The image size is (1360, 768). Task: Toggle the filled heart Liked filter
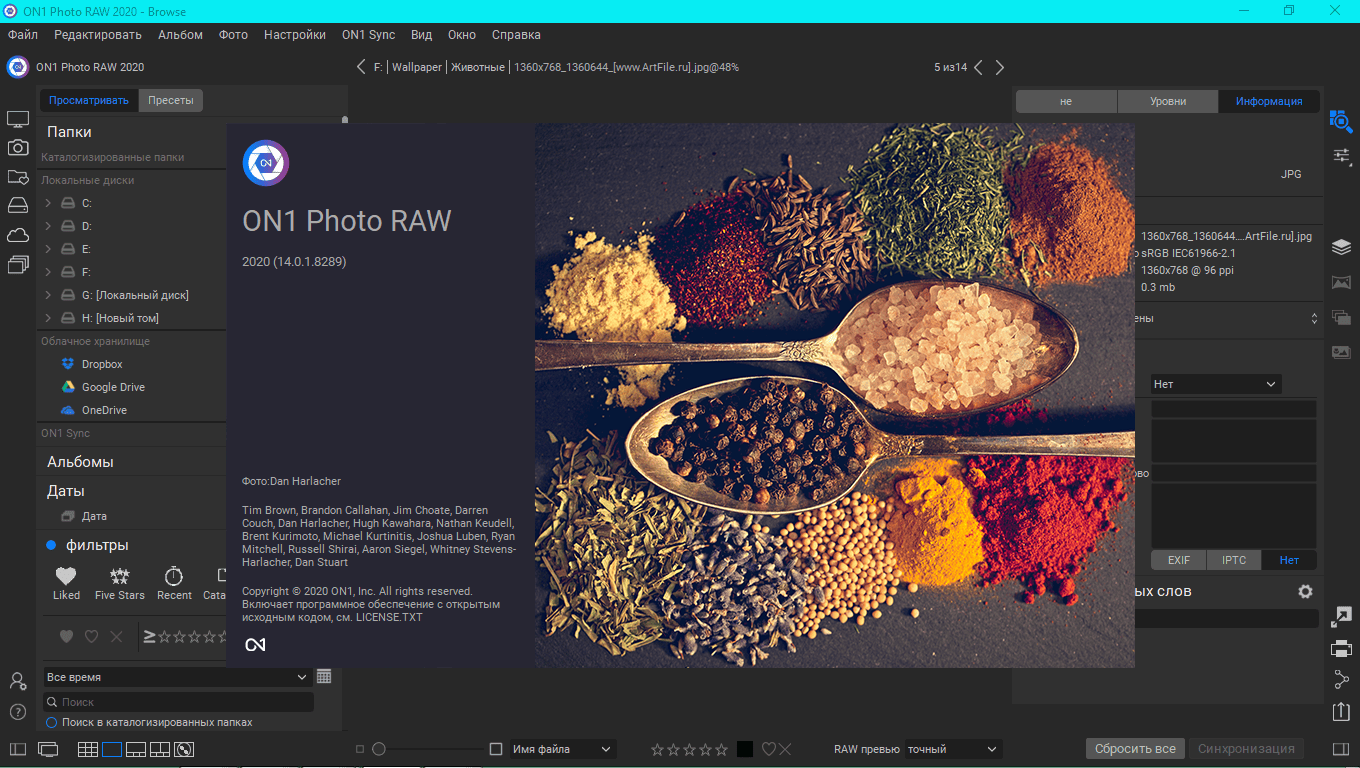pos(66,636)
